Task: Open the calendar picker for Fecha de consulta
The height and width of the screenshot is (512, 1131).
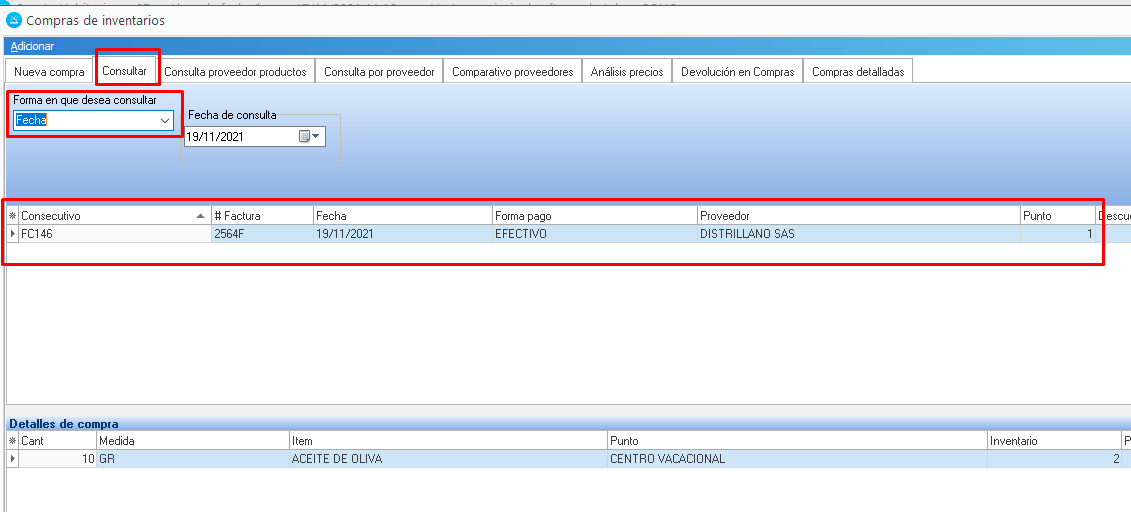Action: click(x=310, y=137)
